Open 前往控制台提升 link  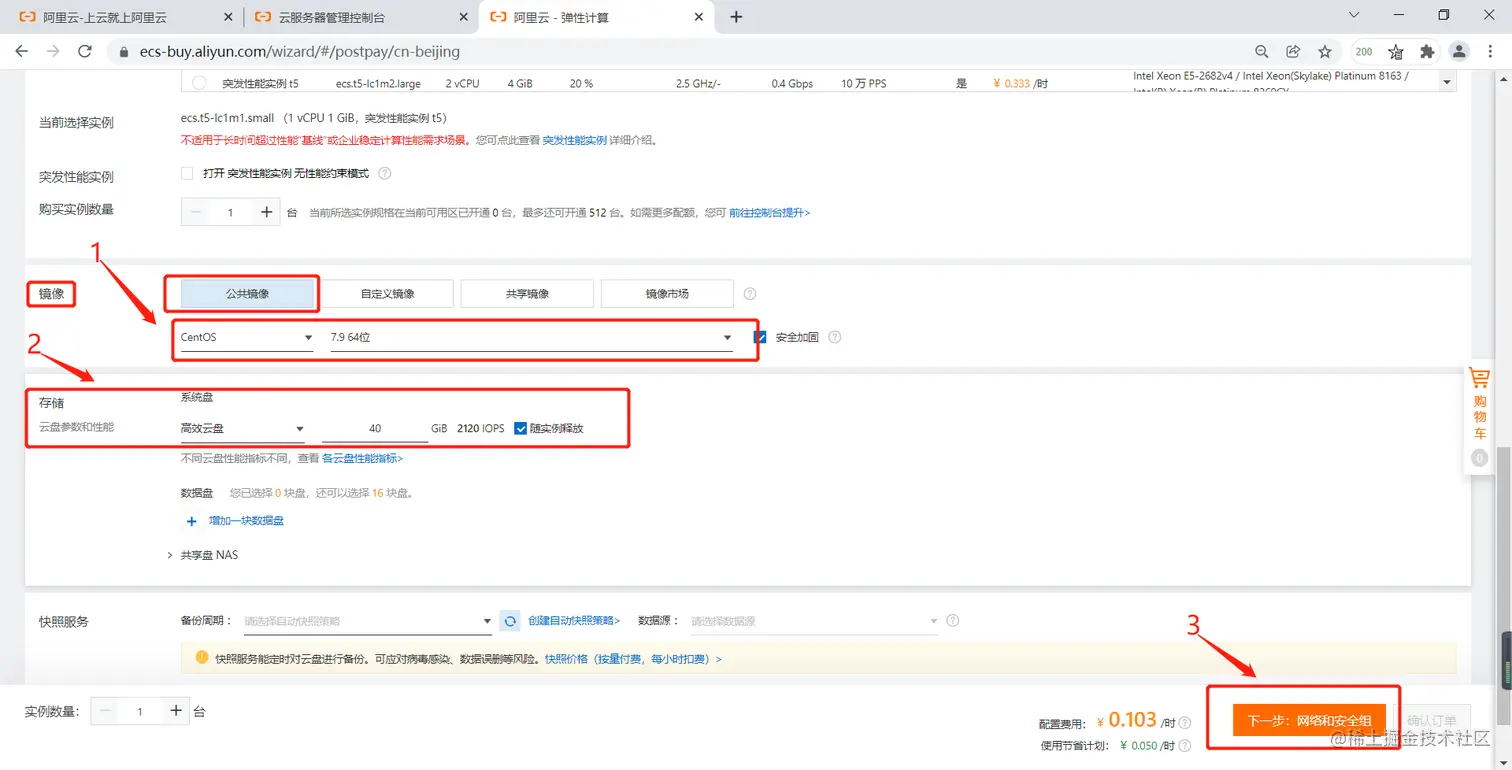(x=770, y=213)
